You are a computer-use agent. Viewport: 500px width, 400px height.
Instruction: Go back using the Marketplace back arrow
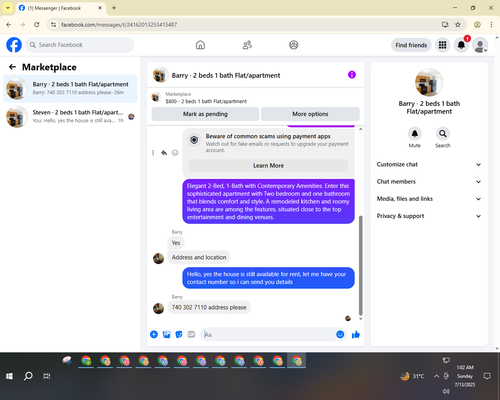pos(12,67)
